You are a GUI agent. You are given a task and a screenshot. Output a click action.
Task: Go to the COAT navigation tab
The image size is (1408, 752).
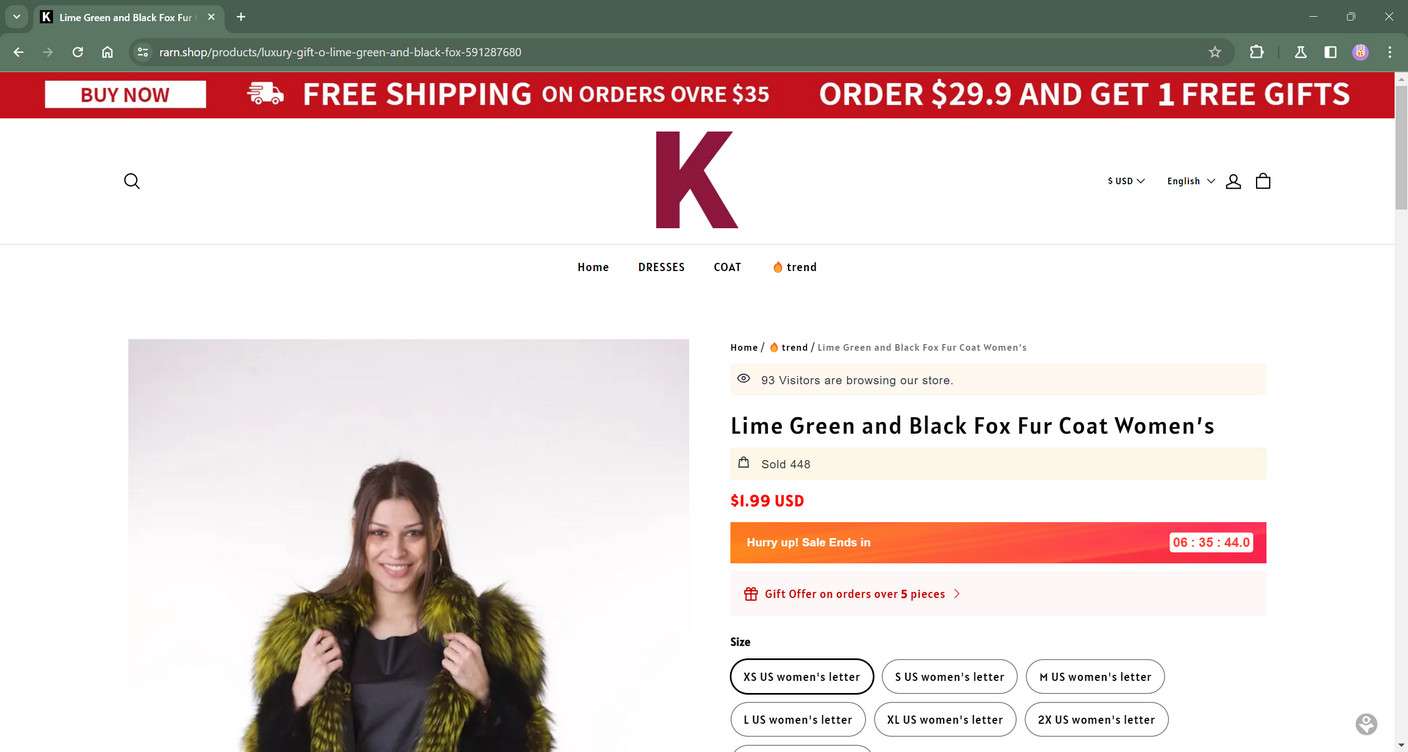tap(727, 267)
